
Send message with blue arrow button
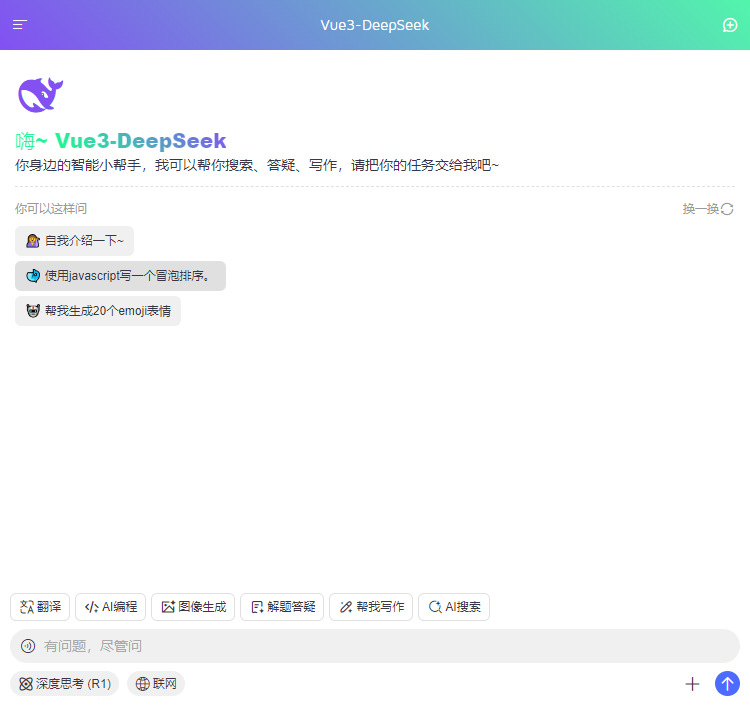727,684
